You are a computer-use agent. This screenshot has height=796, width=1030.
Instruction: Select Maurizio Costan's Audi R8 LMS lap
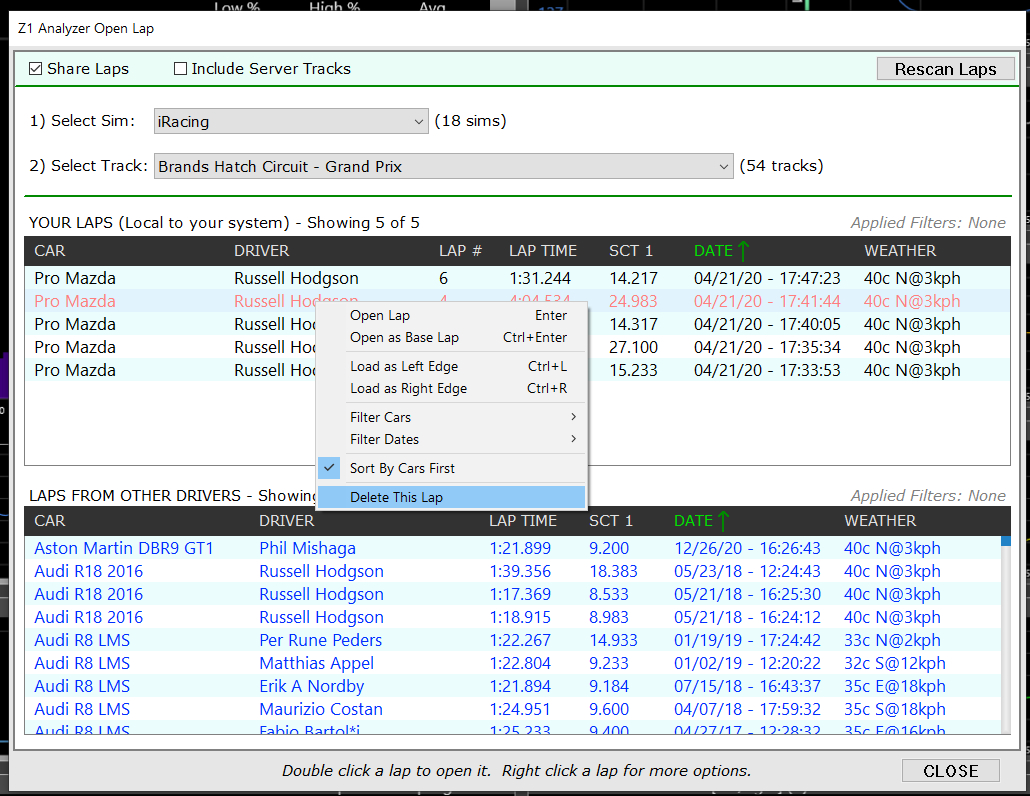512,709
